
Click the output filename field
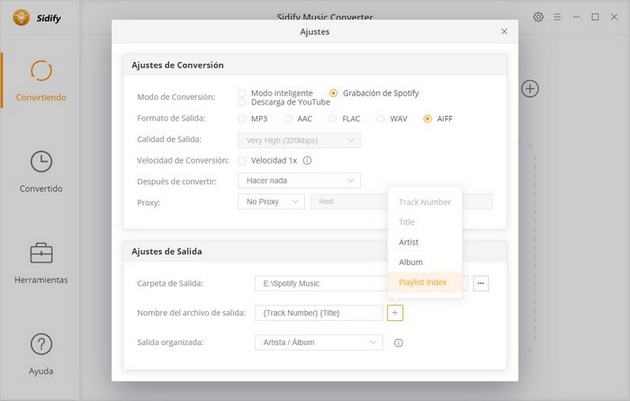coord(319,313)
